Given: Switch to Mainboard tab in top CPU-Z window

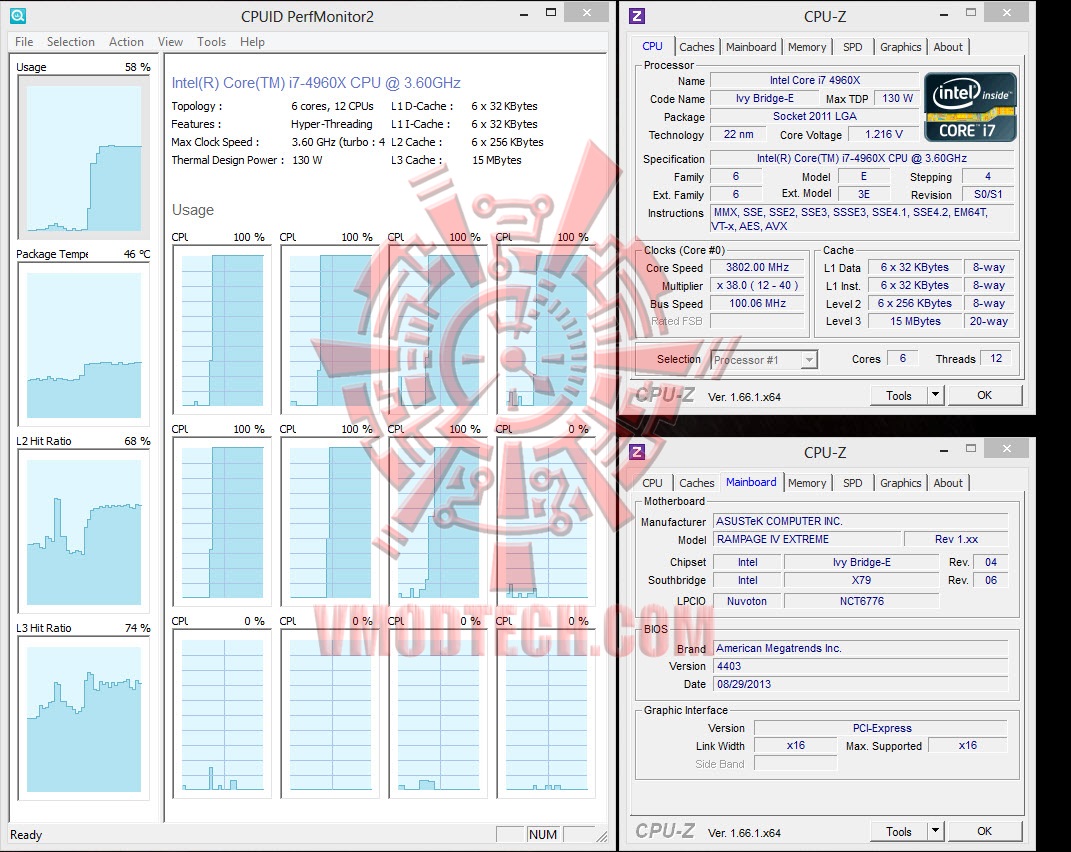Looking at the screenshot, I should point(751,46).
